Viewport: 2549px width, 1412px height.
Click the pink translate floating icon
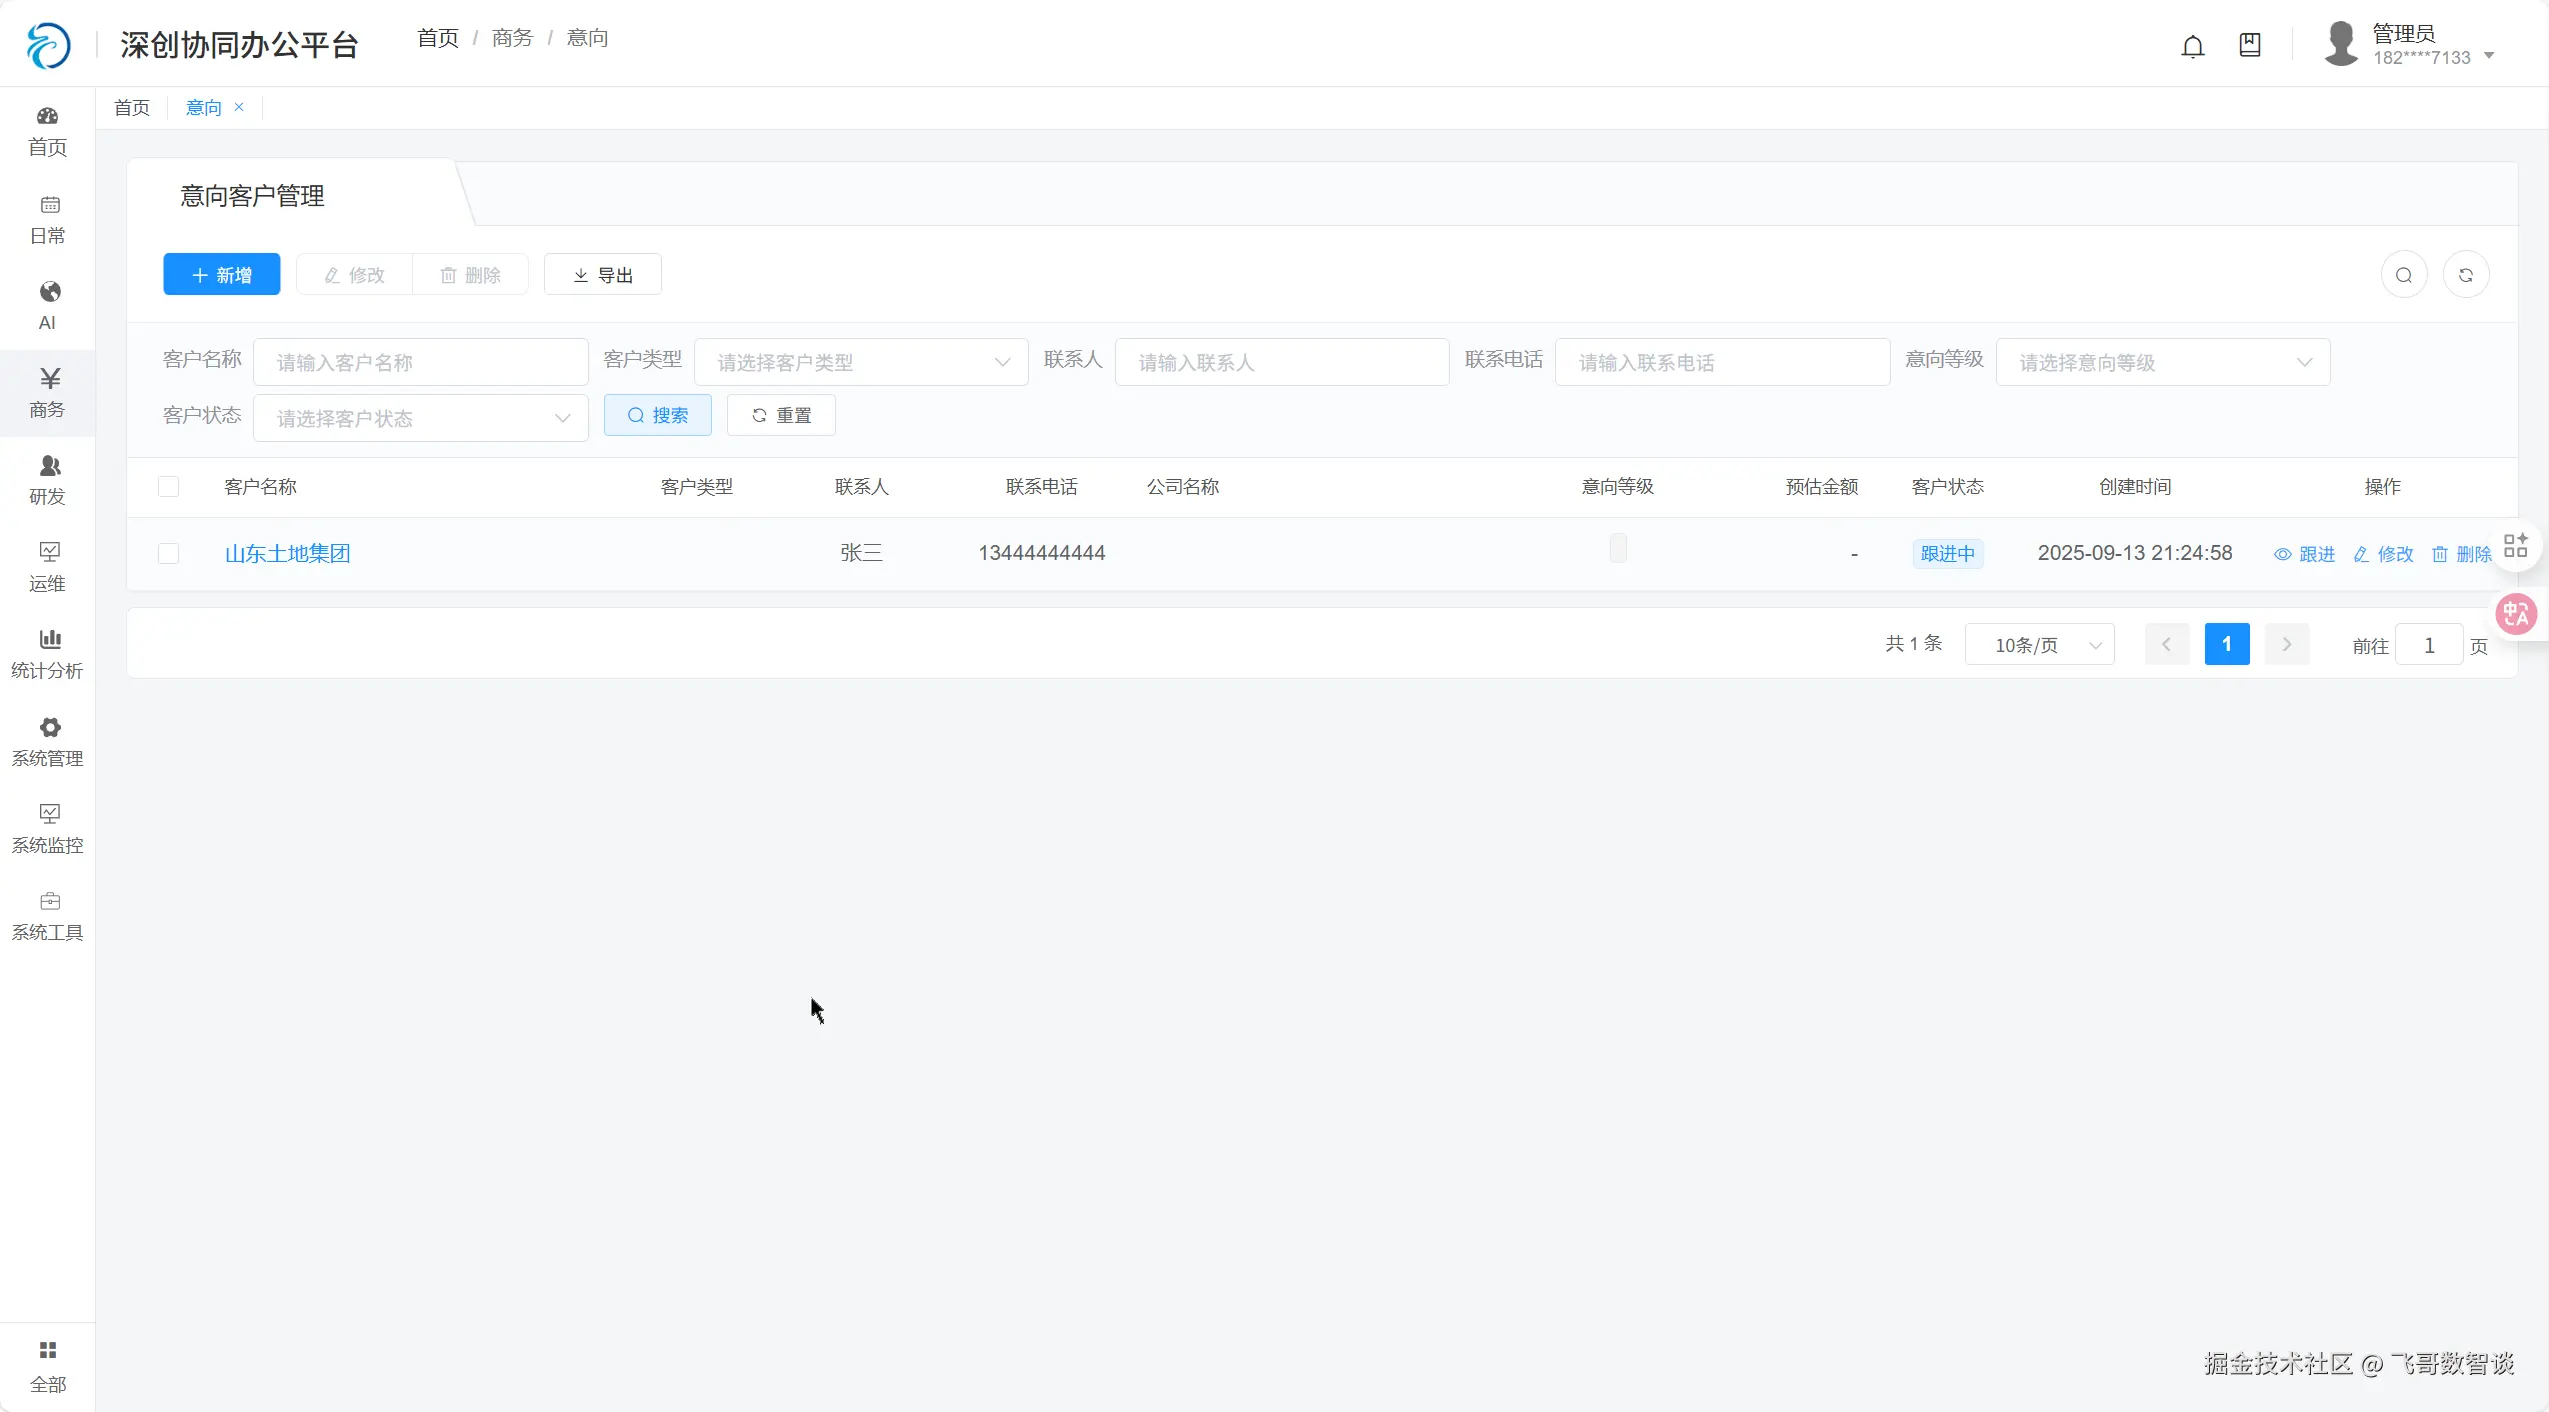(x=2515, y=613)
